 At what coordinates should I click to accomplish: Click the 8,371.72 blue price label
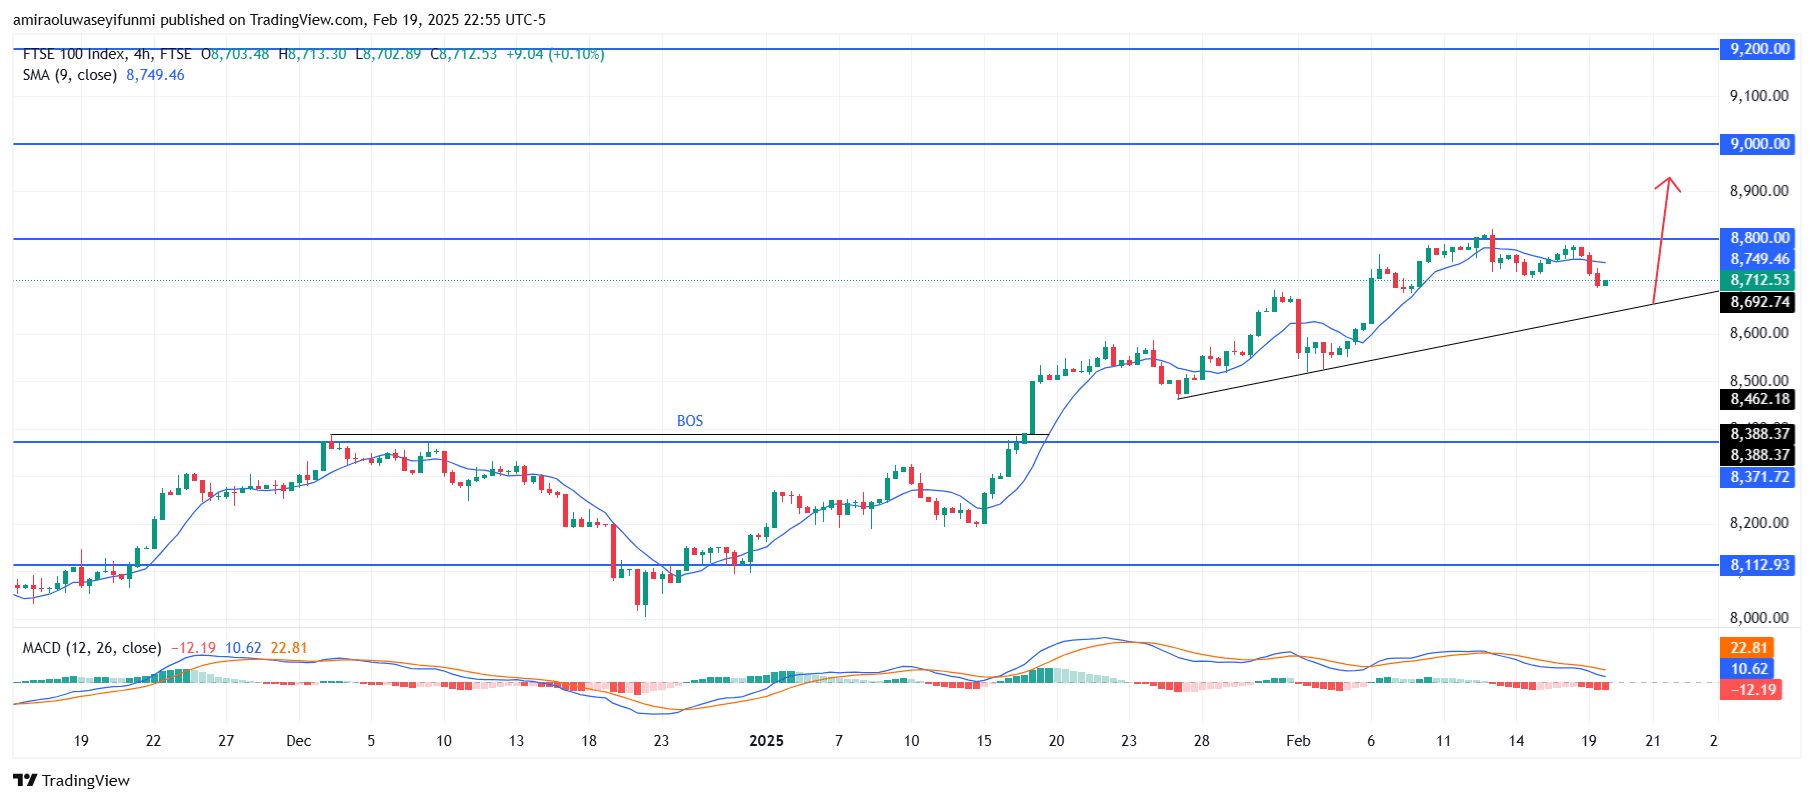(x=1759, y=477)
